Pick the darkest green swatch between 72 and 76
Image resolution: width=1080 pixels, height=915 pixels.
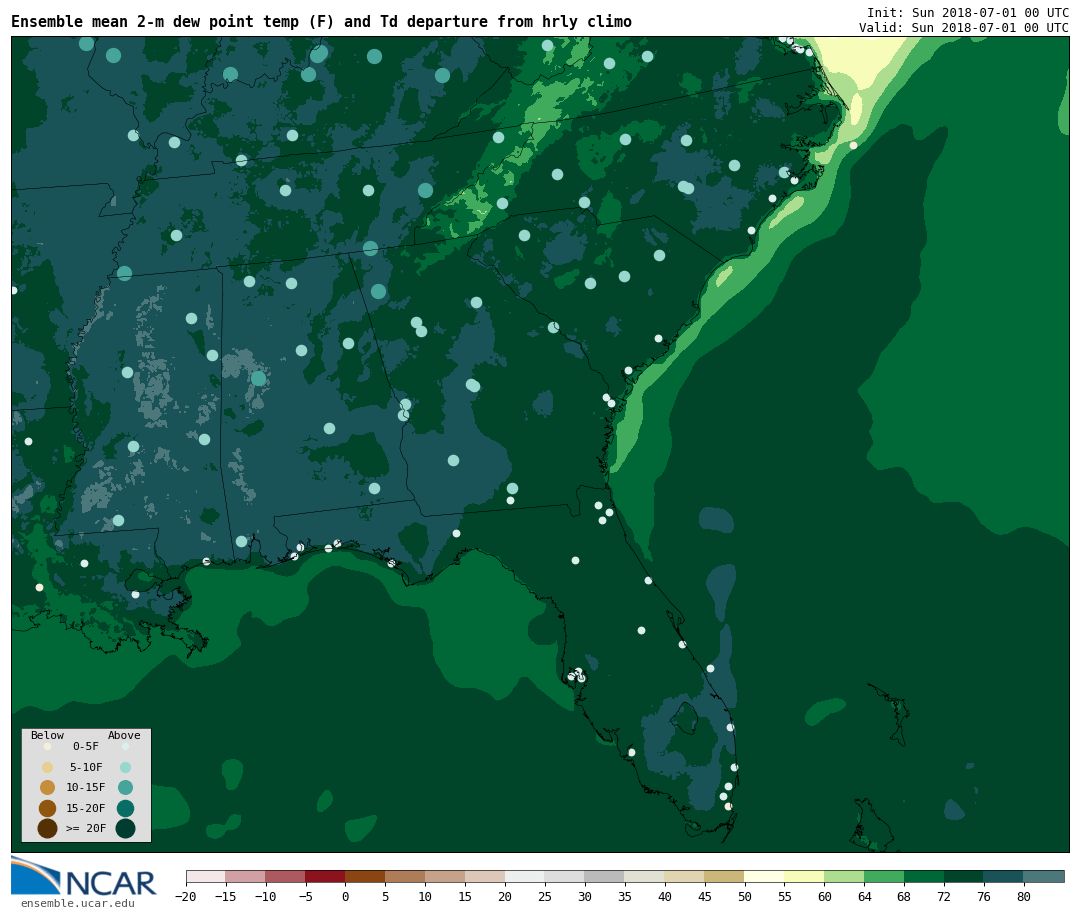coord(964,876)
